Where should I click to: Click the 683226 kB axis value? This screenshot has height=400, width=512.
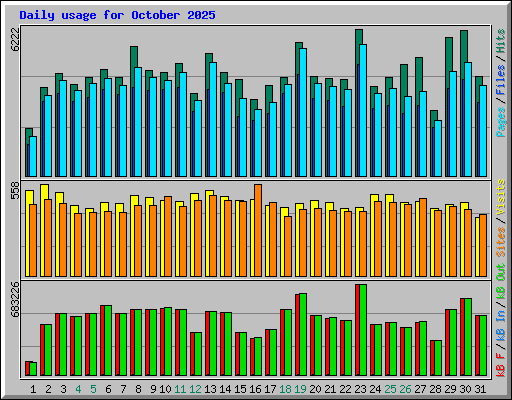[15, 299]
